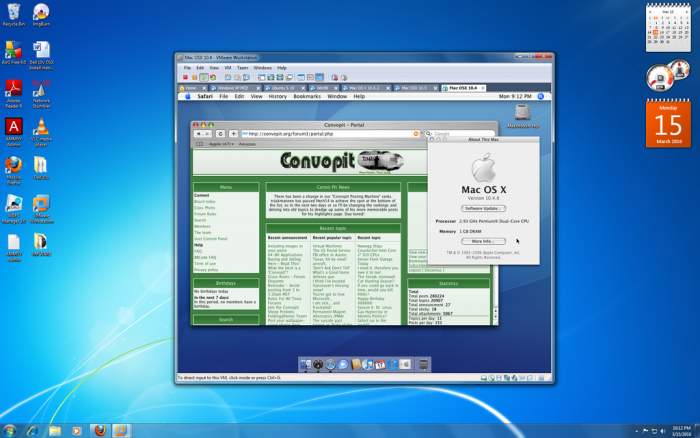Open Windows Explorer folder on the taskbar
Image resolution: width=700 pixels, height=438 pixels.
pos(55,431)
